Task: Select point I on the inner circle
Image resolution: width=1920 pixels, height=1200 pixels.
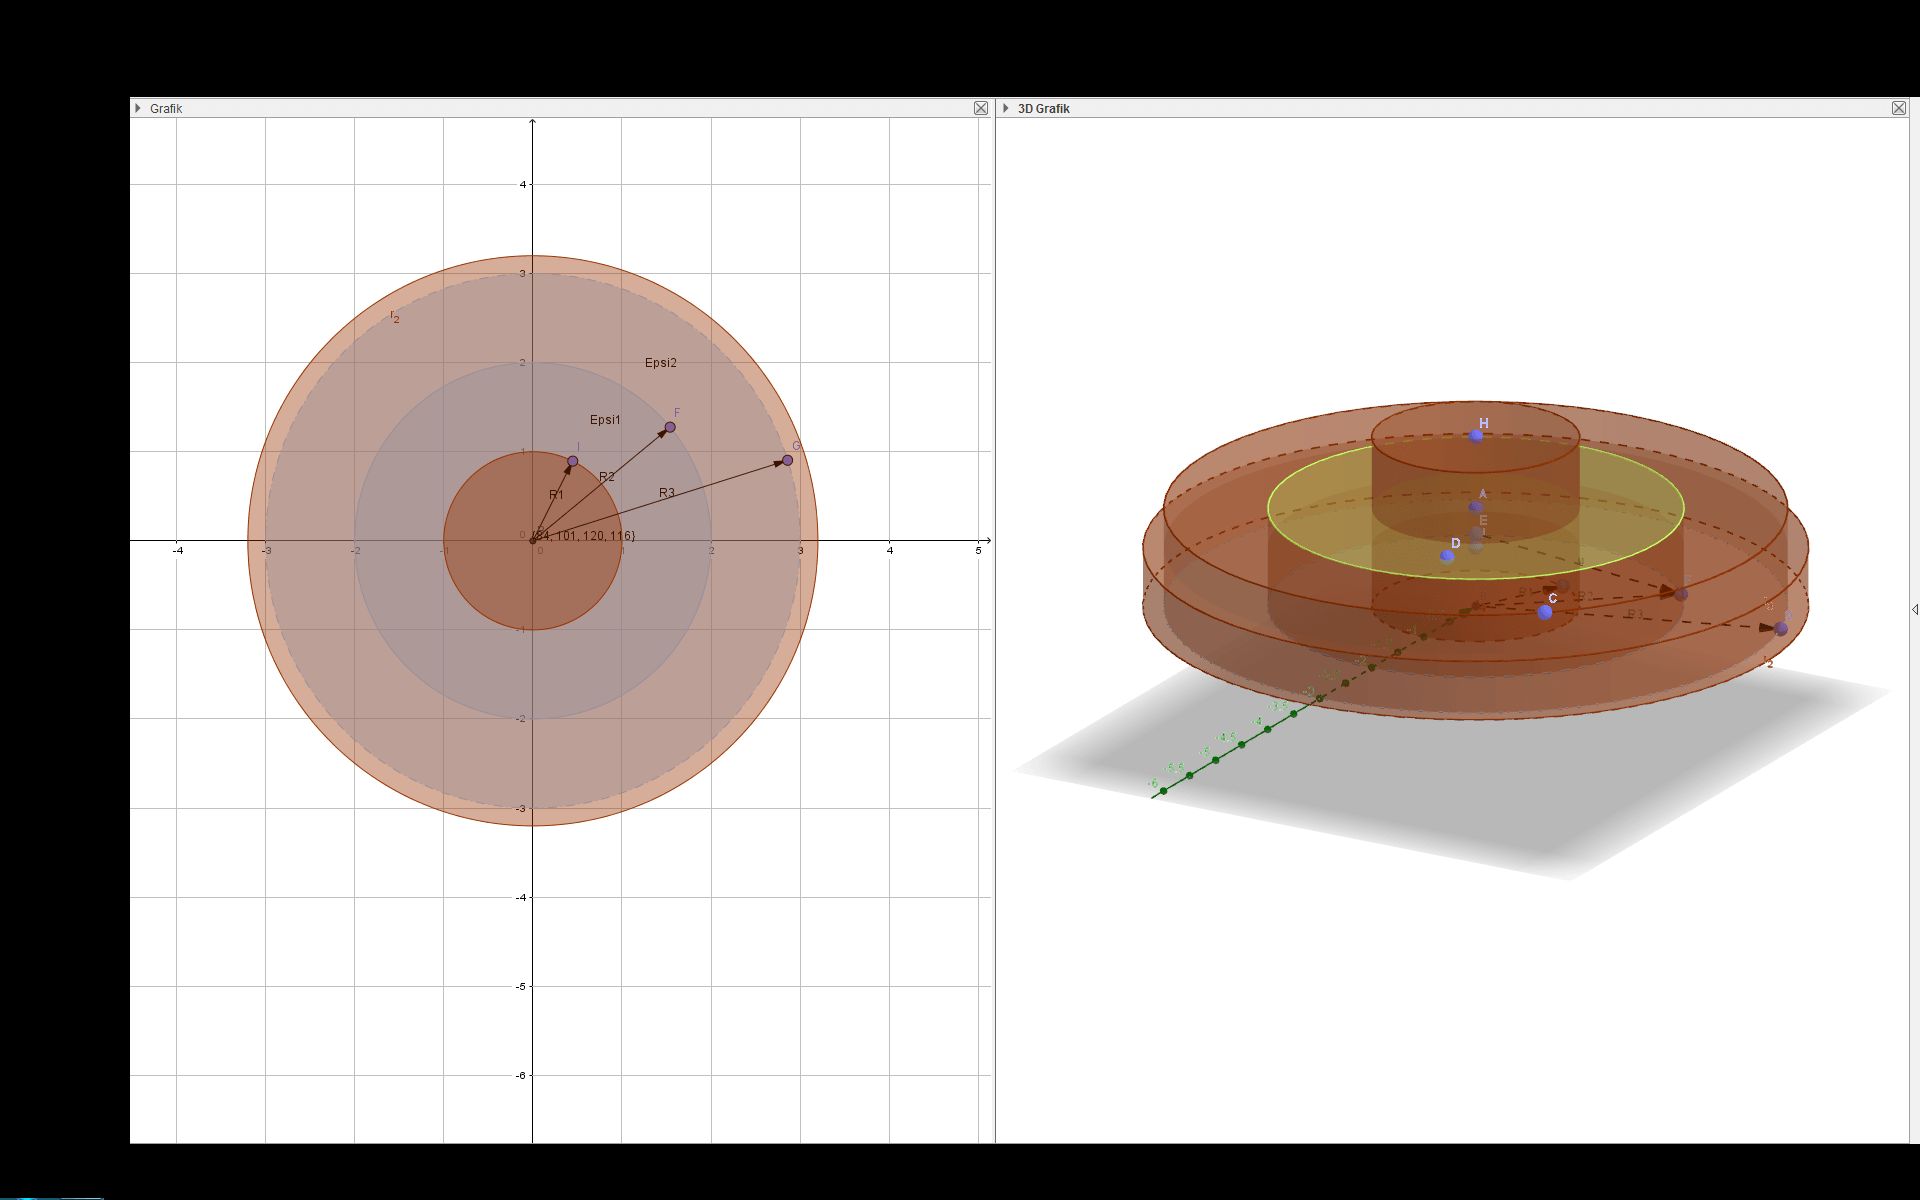Action: click(x=572, y=461)
